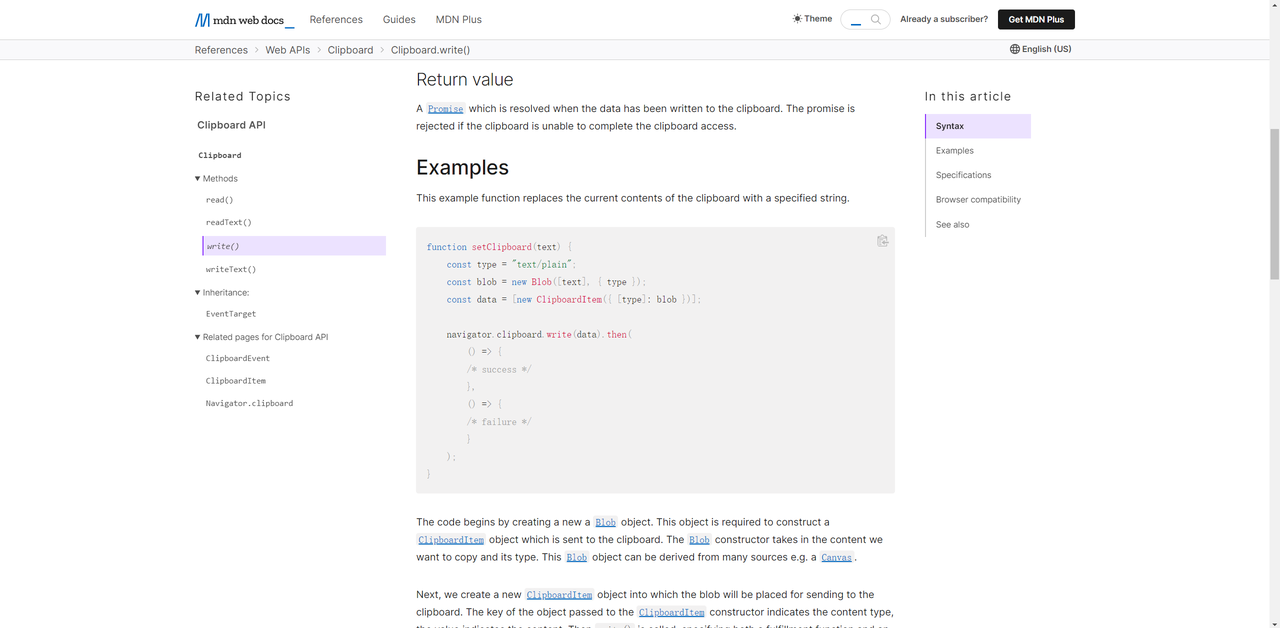Screen dimensions: 1280x628
Task: Open the MDN Plus menu
Action: 459,19
